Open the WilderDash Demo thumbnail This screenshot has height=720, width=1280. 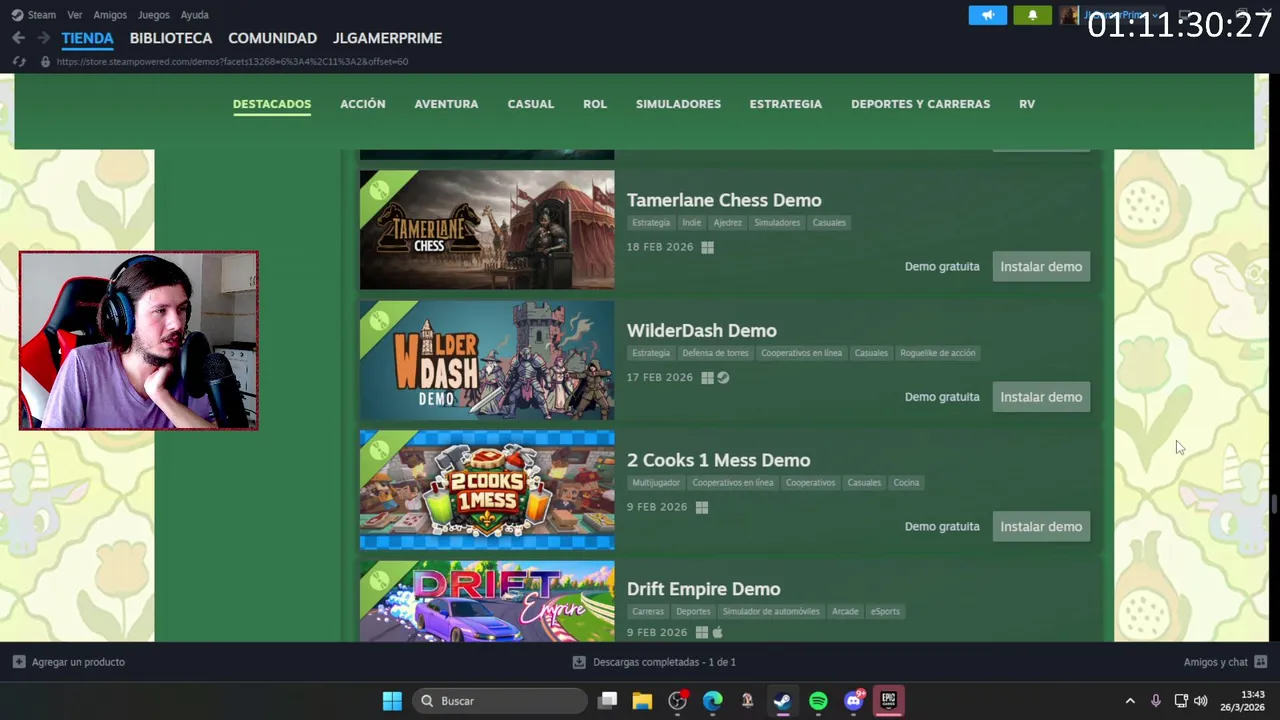pyautogui.click(x=487, y=360)
